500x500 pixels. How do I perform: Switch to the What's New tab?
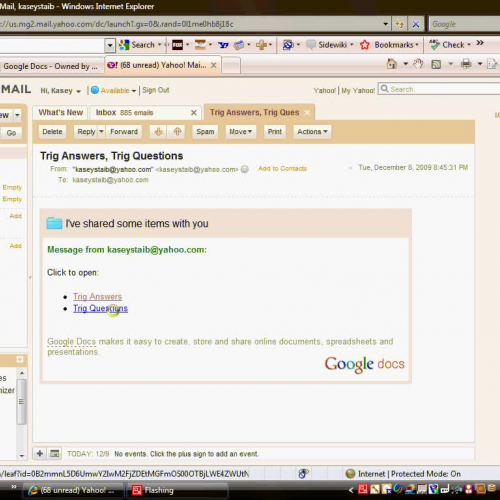[x=60, y=113]
